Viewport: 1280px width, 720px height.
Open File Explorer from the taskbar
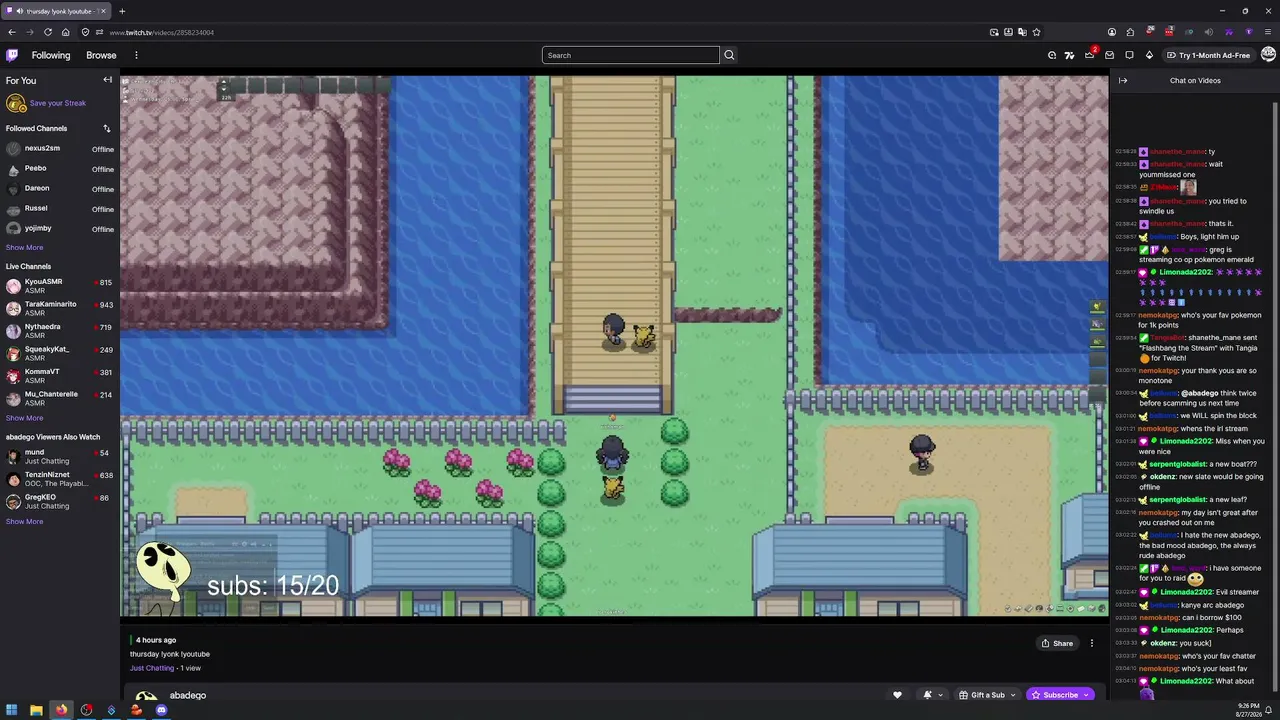click(36, 710)
